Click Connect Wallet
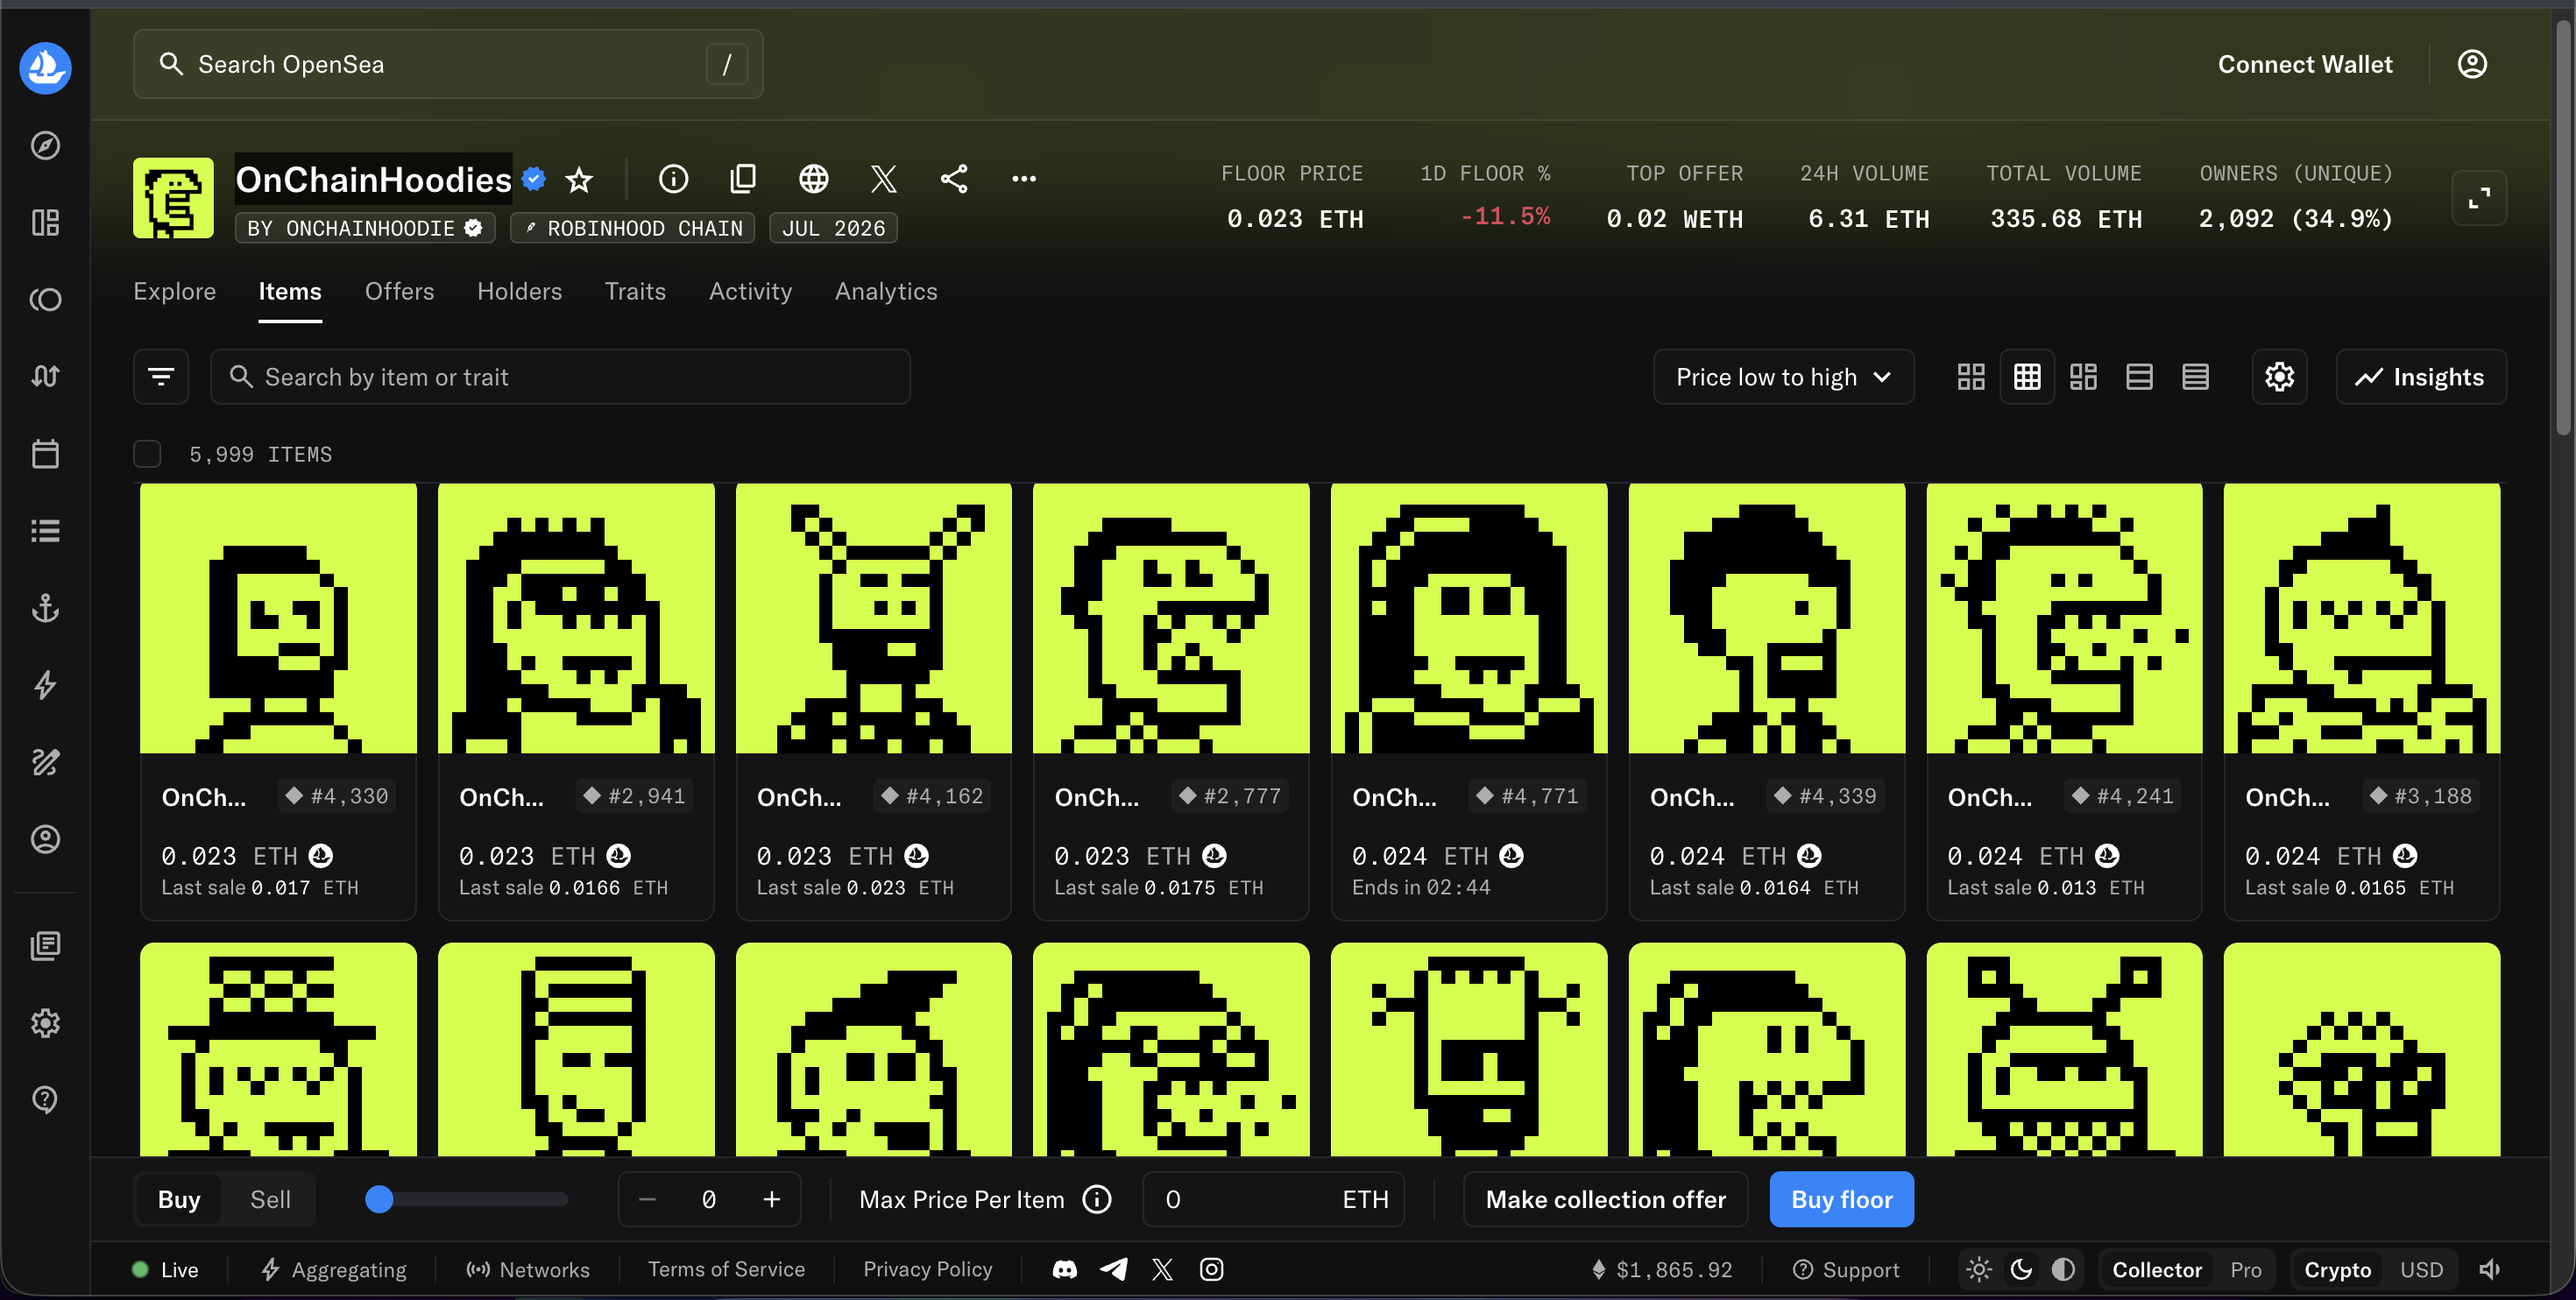 pyautogui.click(x=2305, y=64)
